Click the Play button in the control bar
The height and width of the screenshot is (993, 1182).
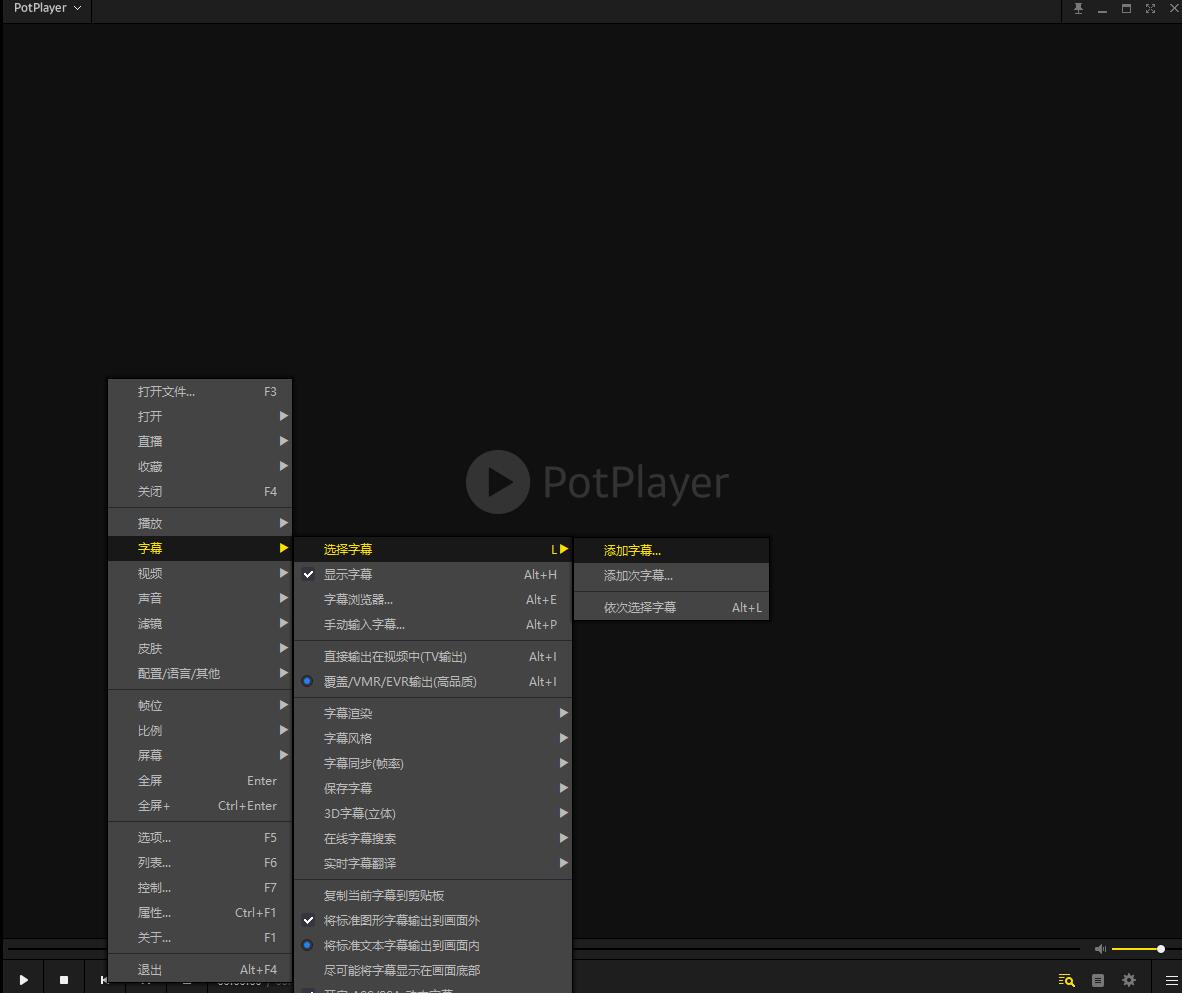click(x=23, y=979)
